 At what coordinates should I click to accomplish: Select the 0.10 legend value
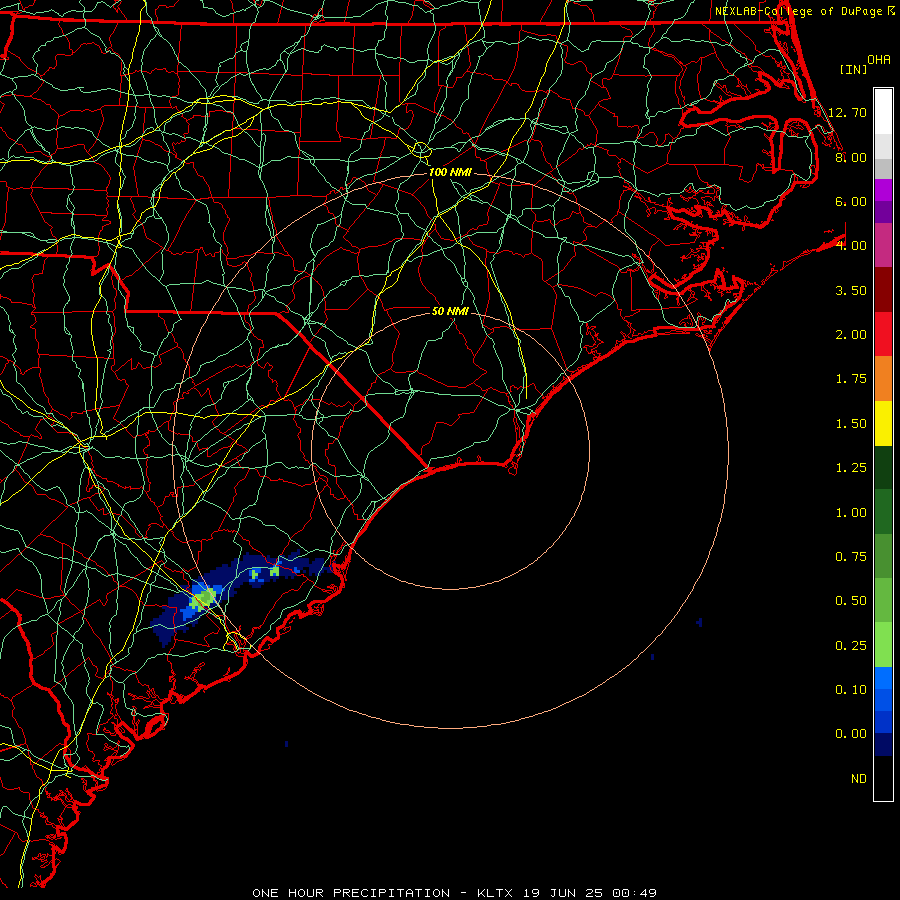[851, 690]
